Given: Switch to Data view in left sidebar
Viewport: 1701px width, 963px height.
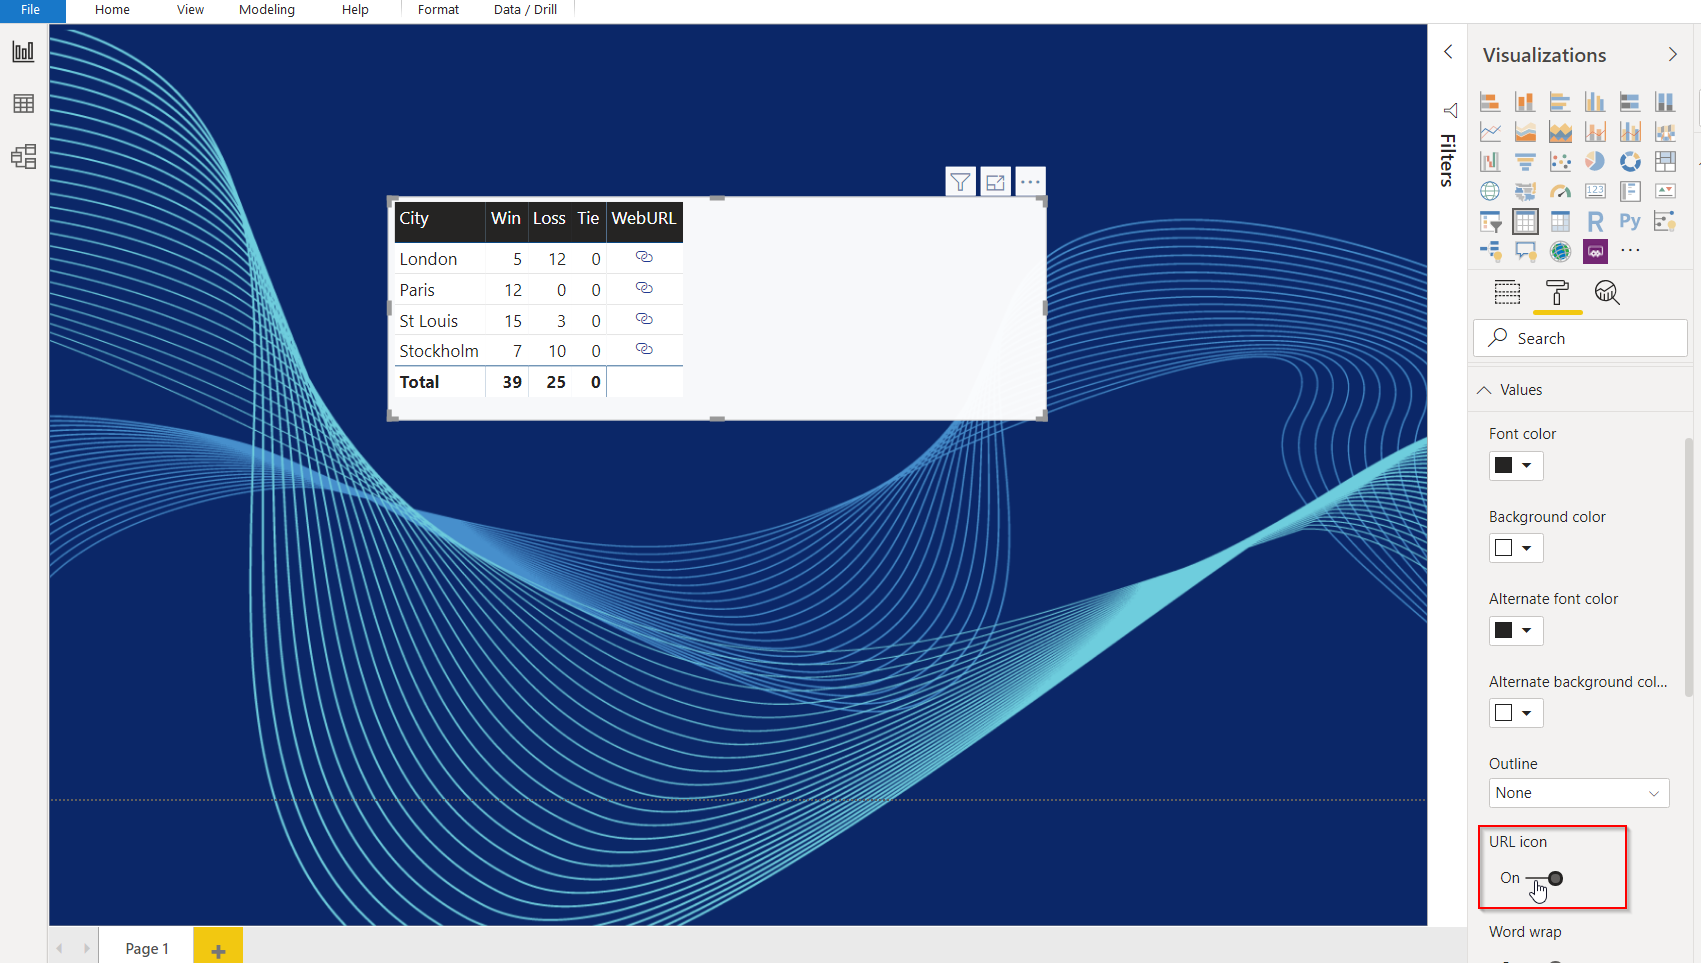Looking at the screenshot, I should (23, 104).
